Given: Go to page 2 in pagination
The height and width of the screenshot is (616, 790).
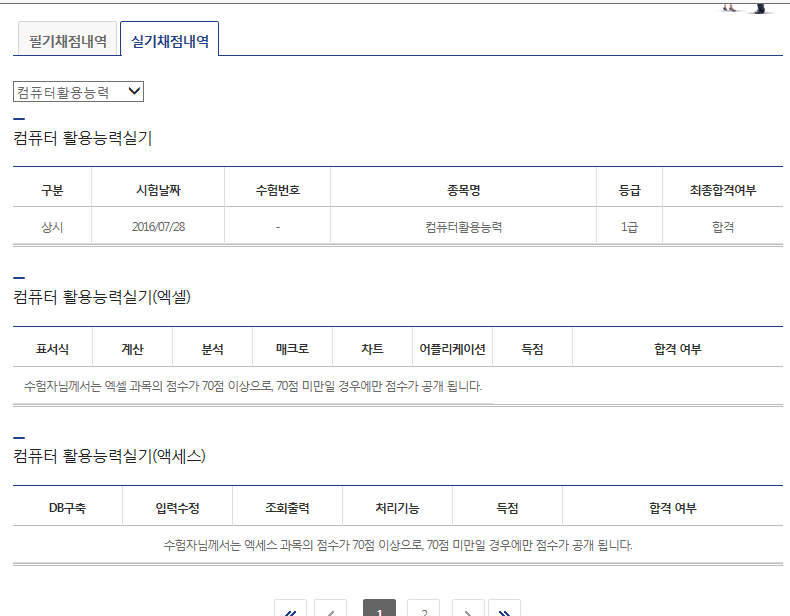Looking at the screenshot, I should 424,608.
